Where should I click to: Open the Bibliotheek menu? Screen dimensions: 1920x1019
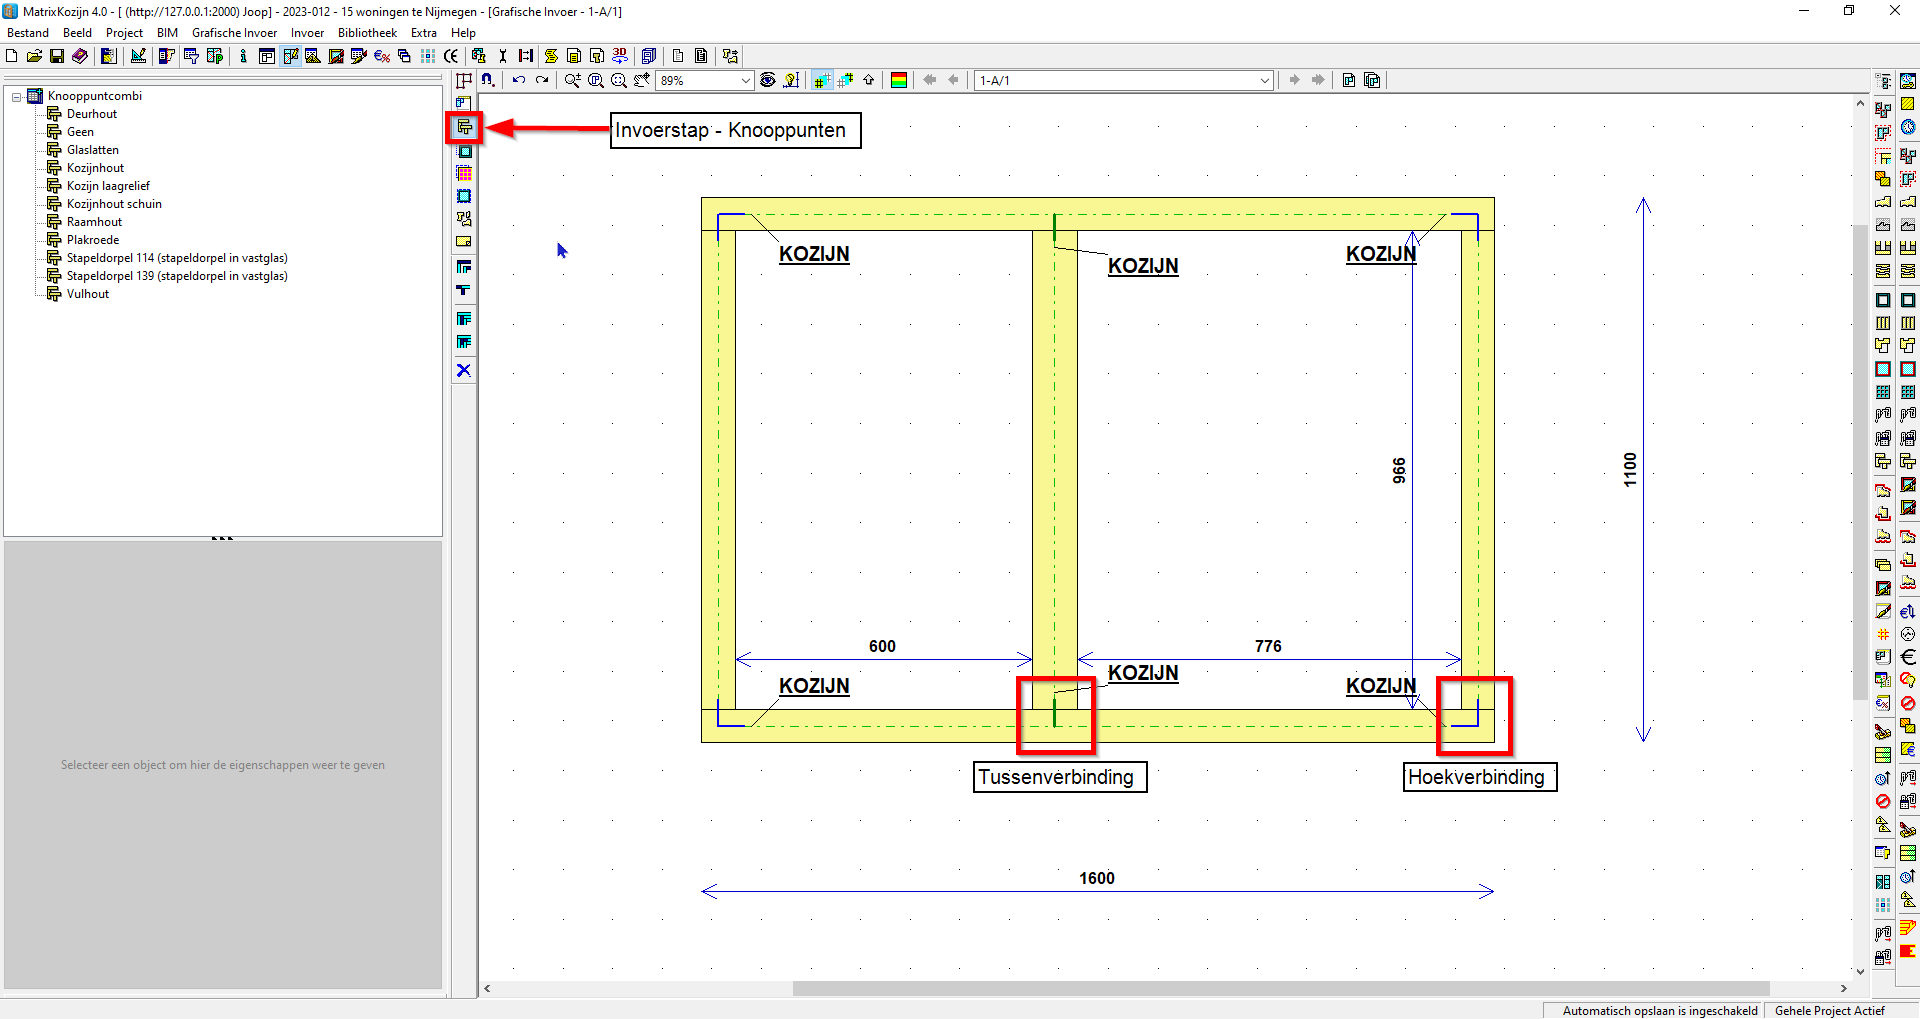[367, 33]
